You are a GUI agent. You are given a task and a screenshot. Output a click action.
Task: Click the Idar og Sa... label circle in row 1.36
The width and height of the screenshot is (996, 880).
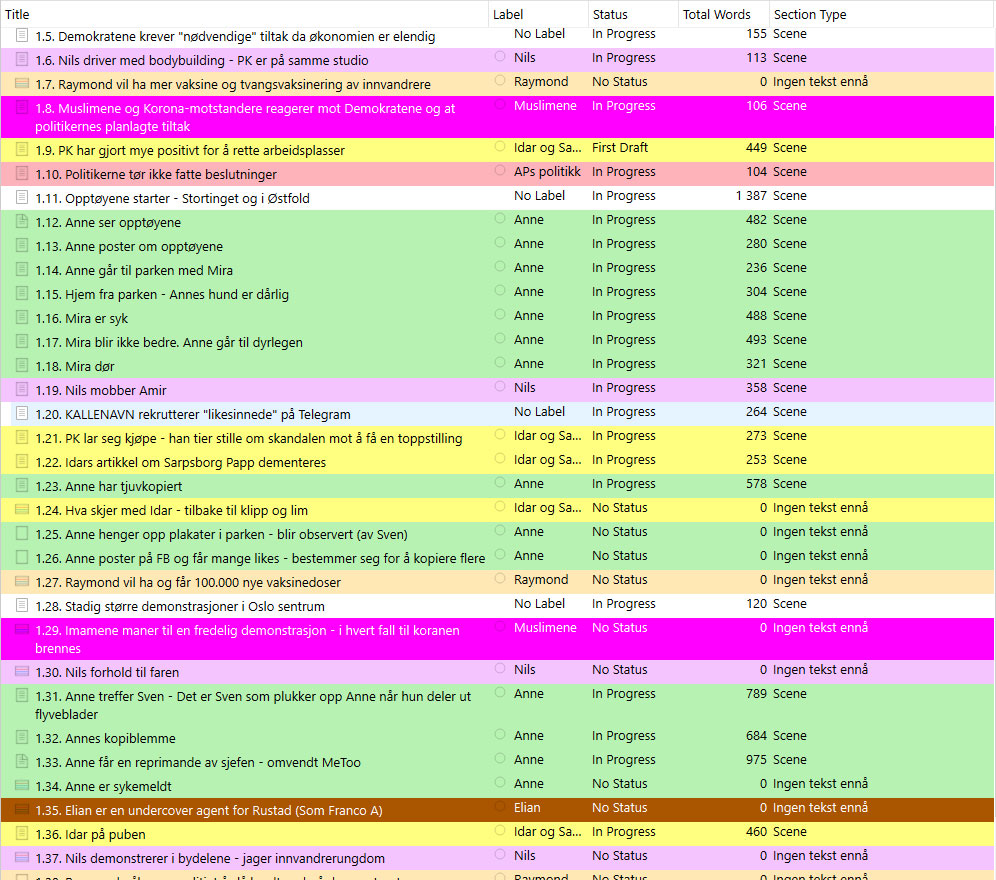coord(500,830)
